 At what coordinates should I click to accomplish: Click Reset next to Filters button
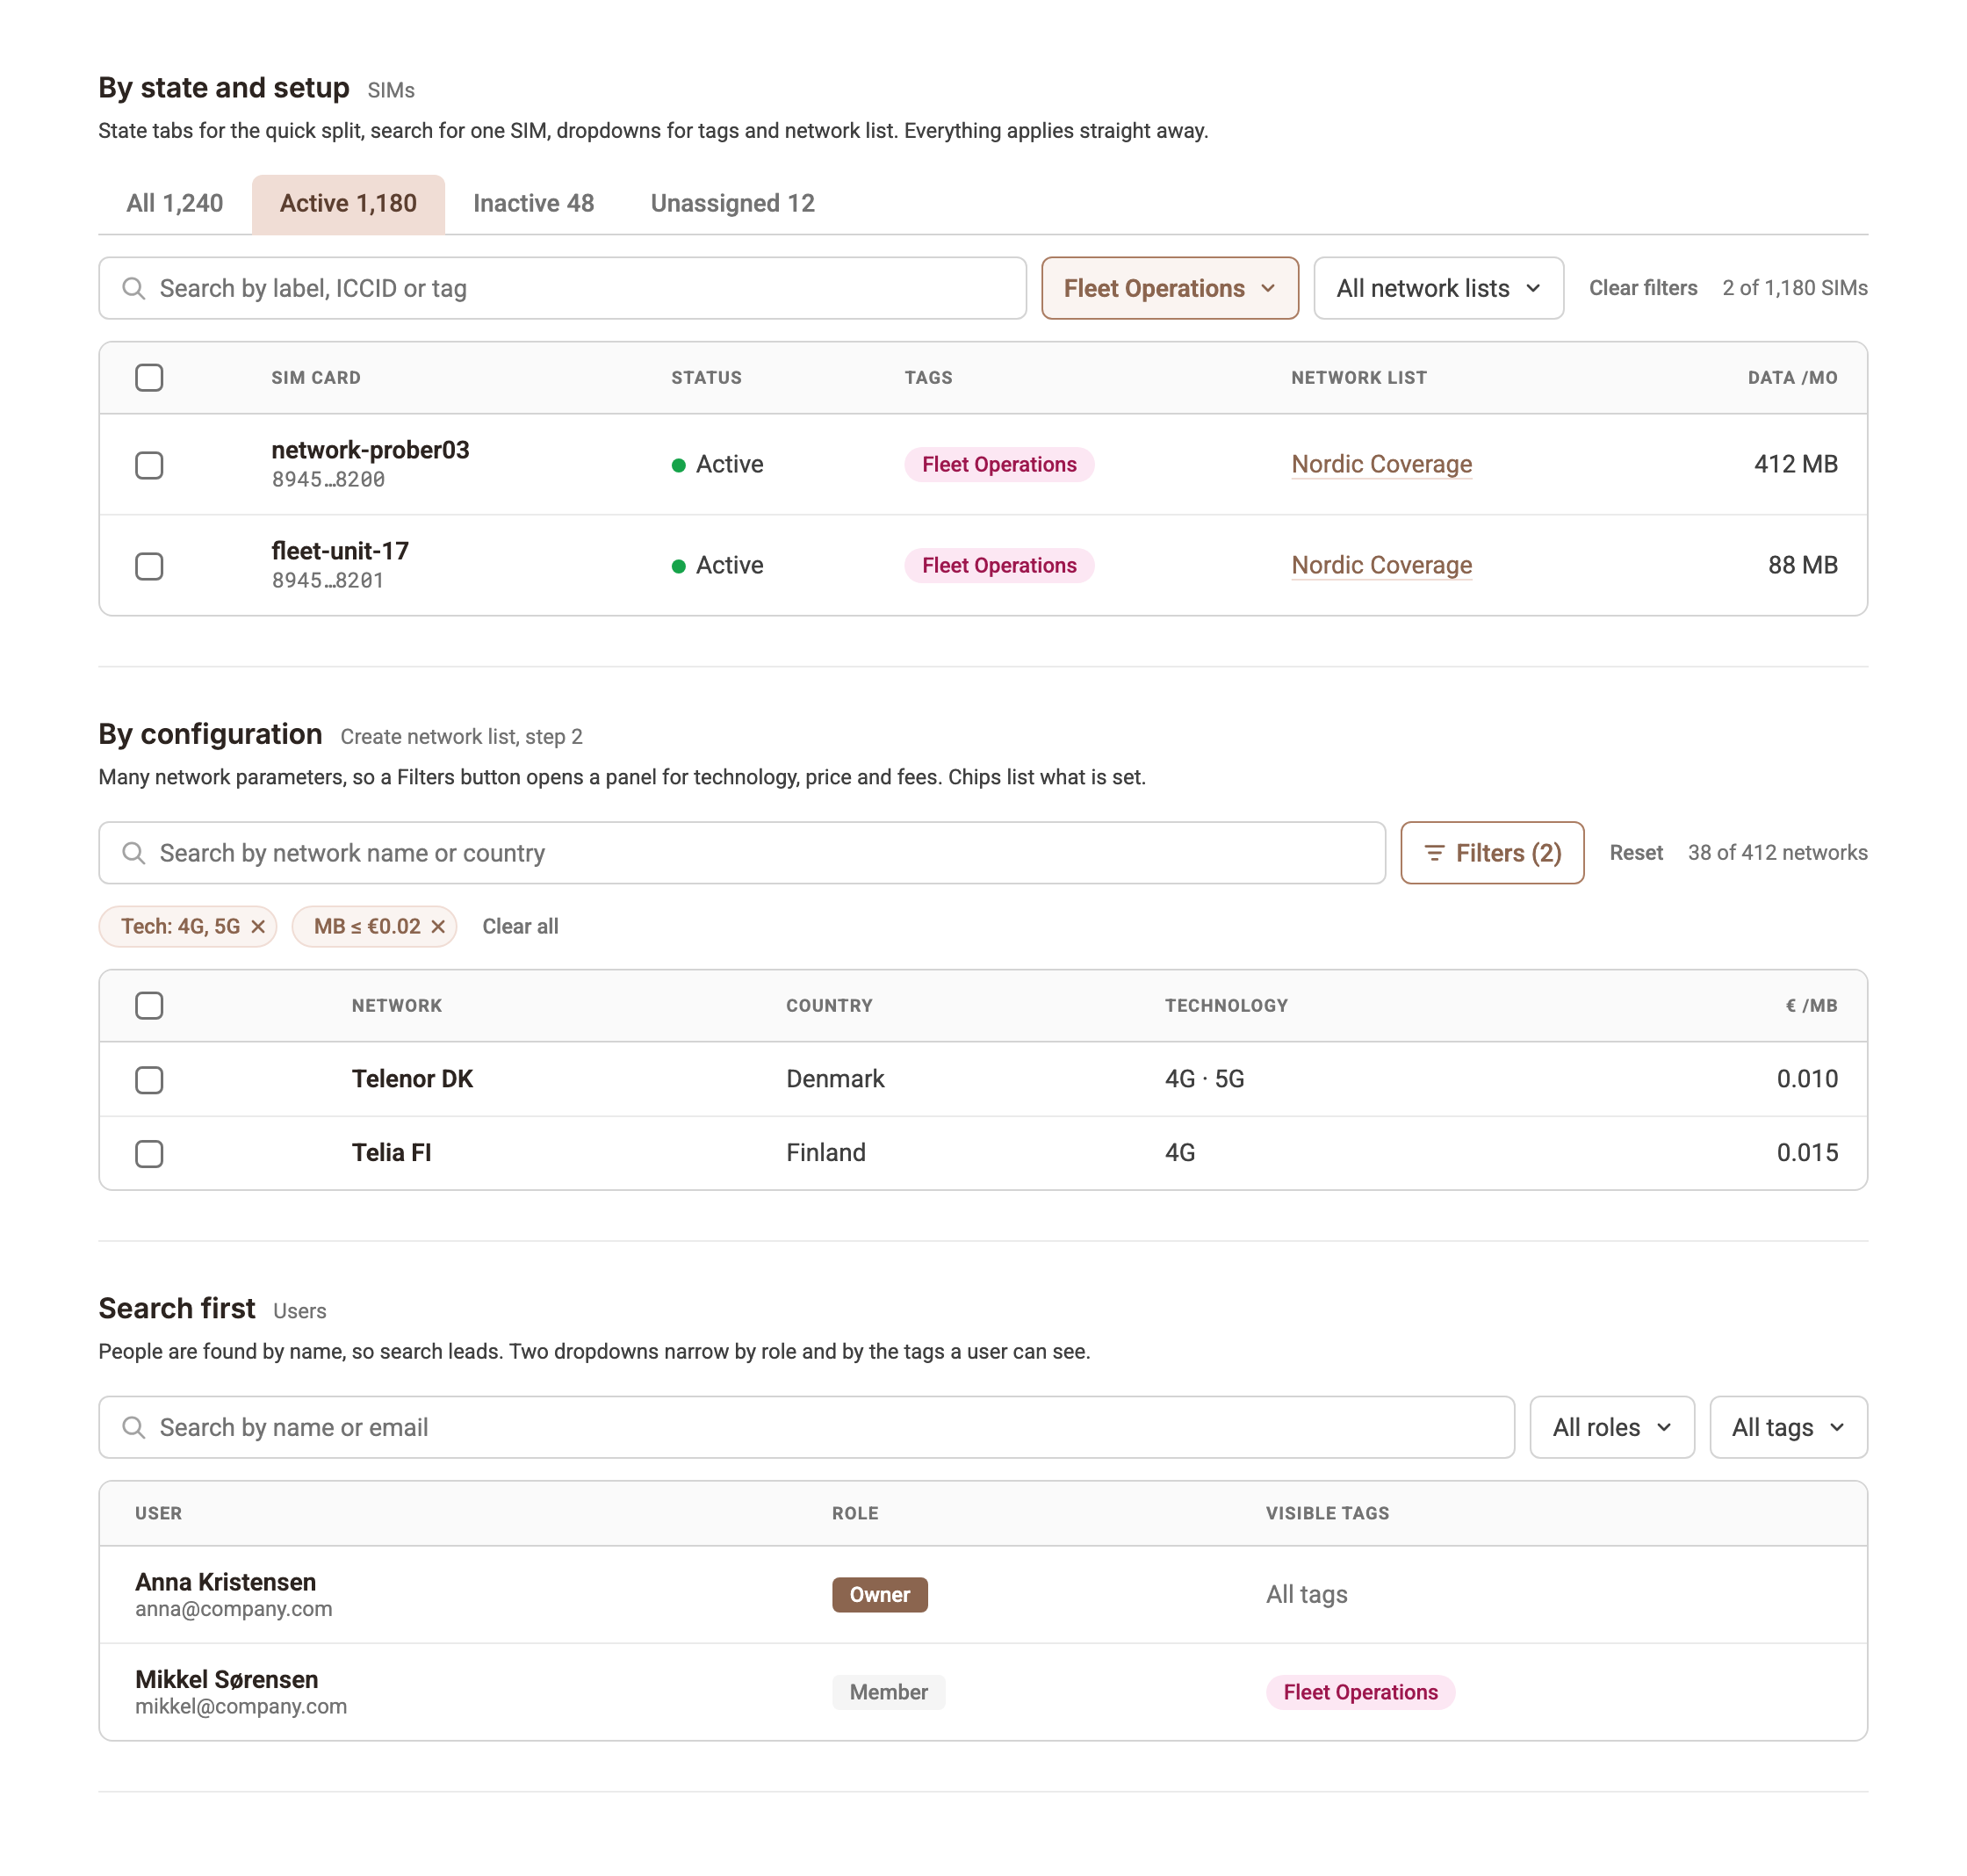[1636, 853]
